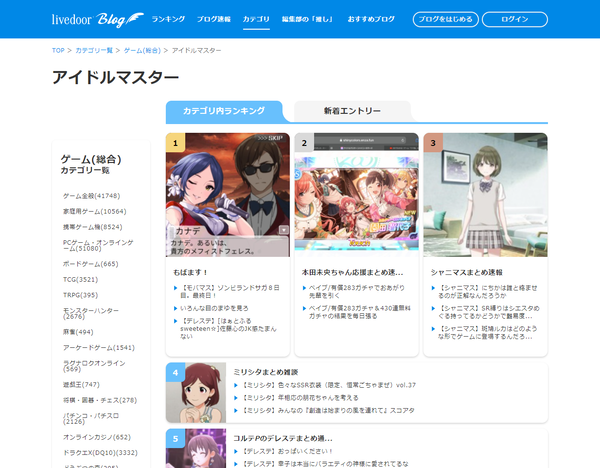Open 430連無料ガチャ article link
The height and width of the screenshot is (468, 600).
click(x=360, y=312)
